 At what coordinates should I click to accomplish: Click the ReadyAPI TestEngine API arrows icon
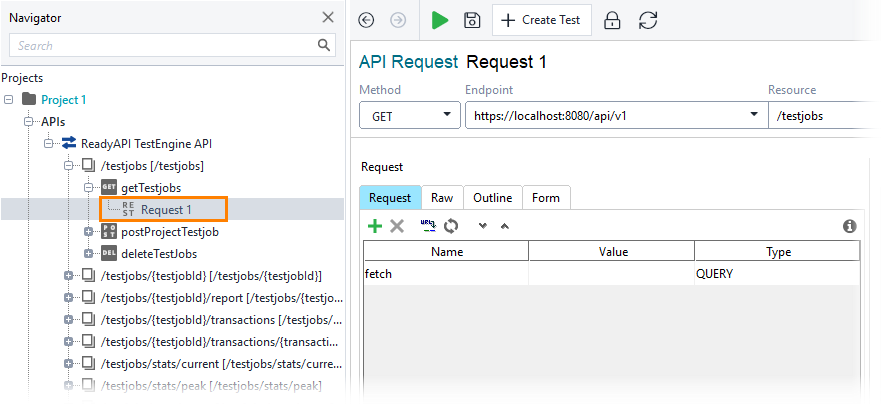tap(69, 143)
